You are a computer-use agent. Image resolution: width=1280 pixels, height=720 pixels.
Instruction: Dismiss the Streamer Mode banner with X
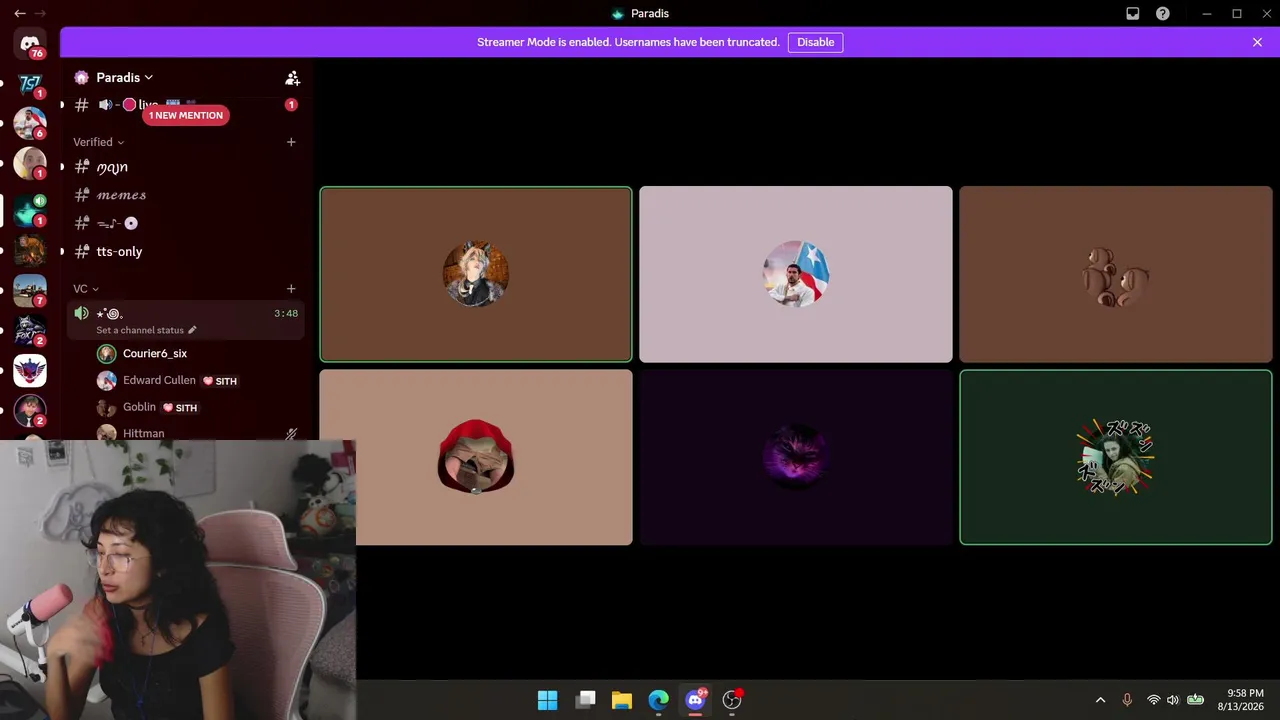click(1257, 42)
